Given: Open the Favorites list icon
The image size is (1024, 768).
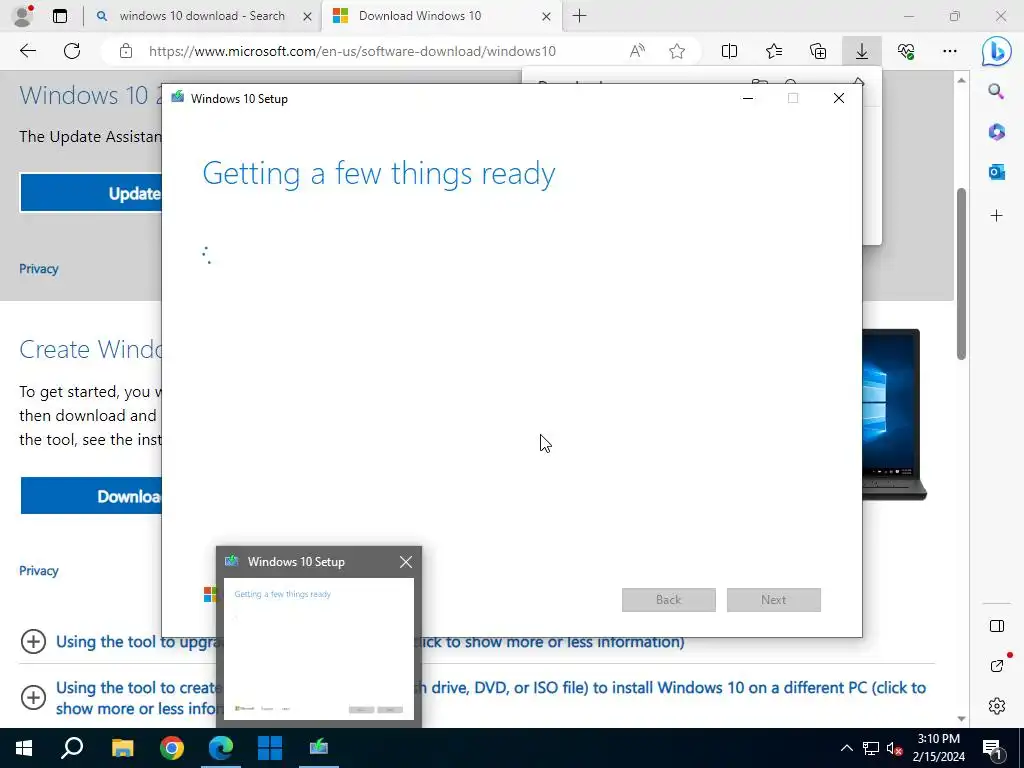Looking at the screenshot, I should pyautogui.click(x=774, y=51).
